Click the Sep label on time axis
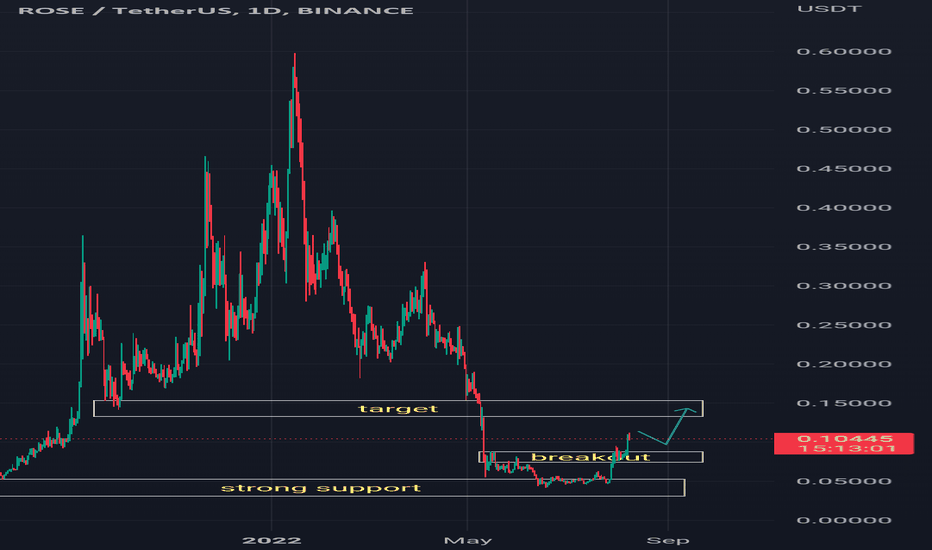The width and height of the screenshot is (932, 550). click(668, 540)
